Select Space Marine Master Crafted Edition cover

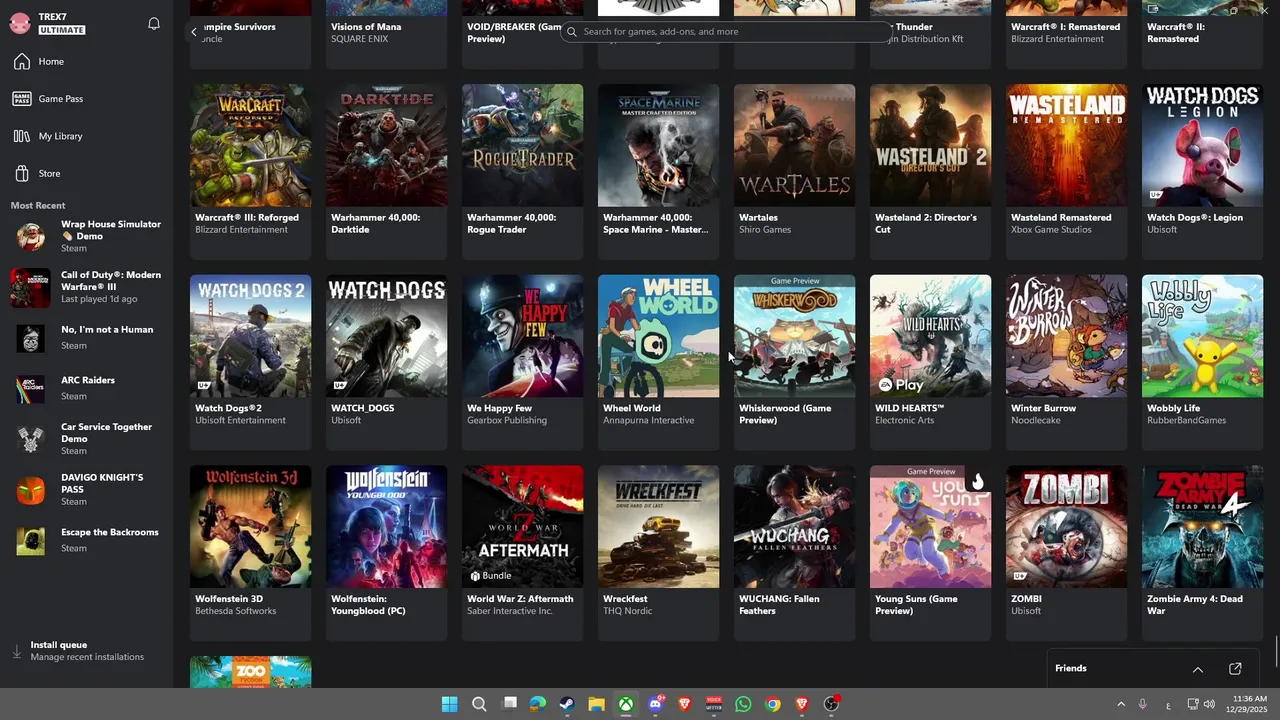coord(658,145)
